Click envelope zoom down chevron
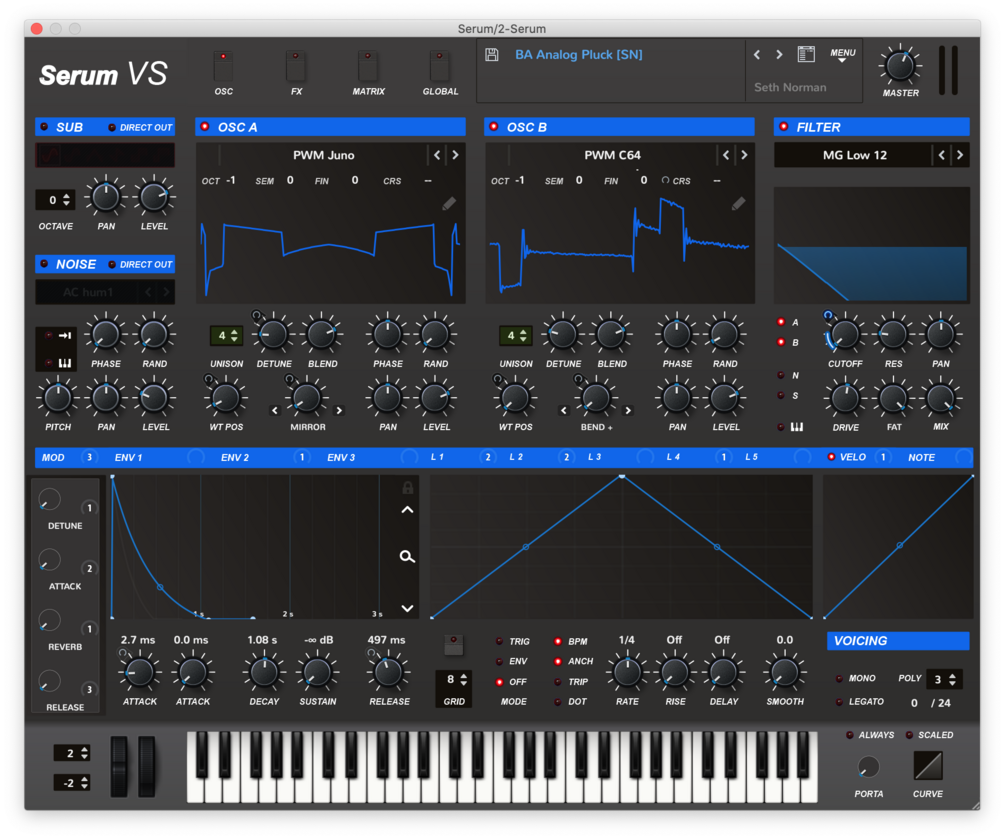 point(407,608)
